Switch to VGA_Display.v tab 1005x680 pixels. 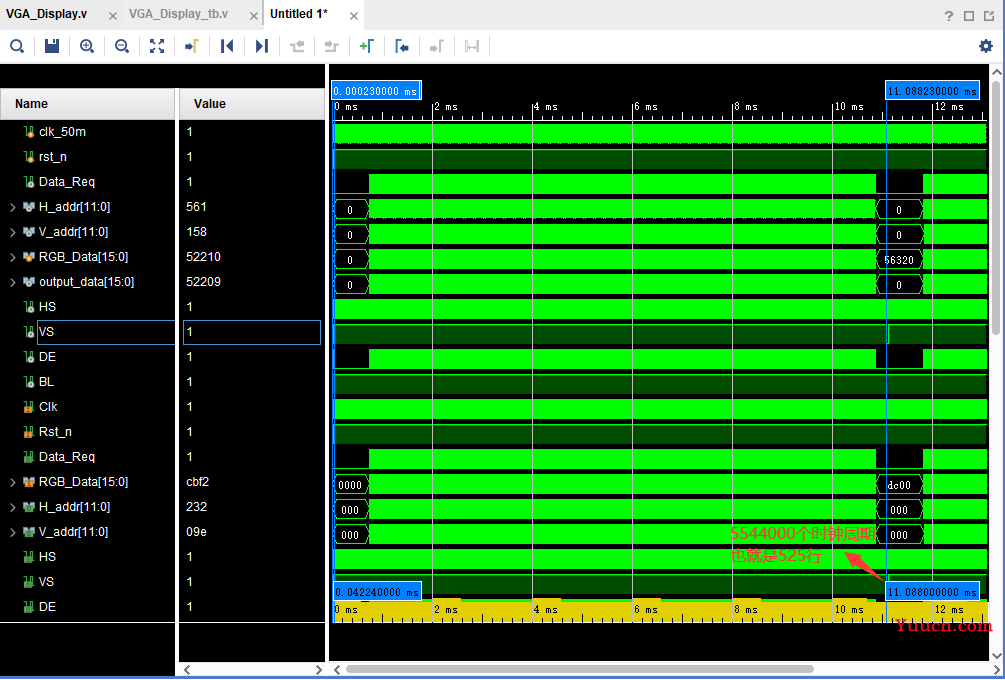46,14
